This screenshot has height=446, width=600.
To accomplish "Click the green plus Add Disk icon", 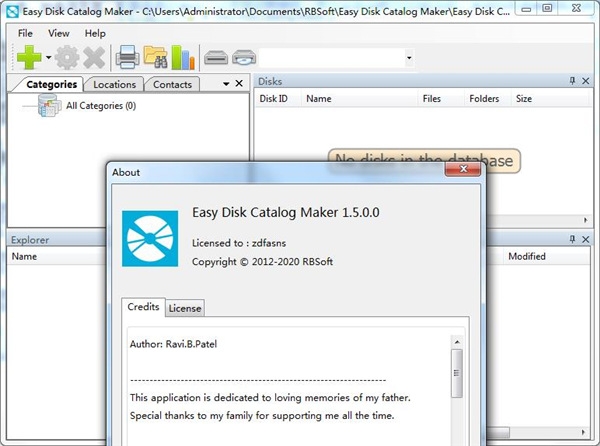I will (29, 57).
